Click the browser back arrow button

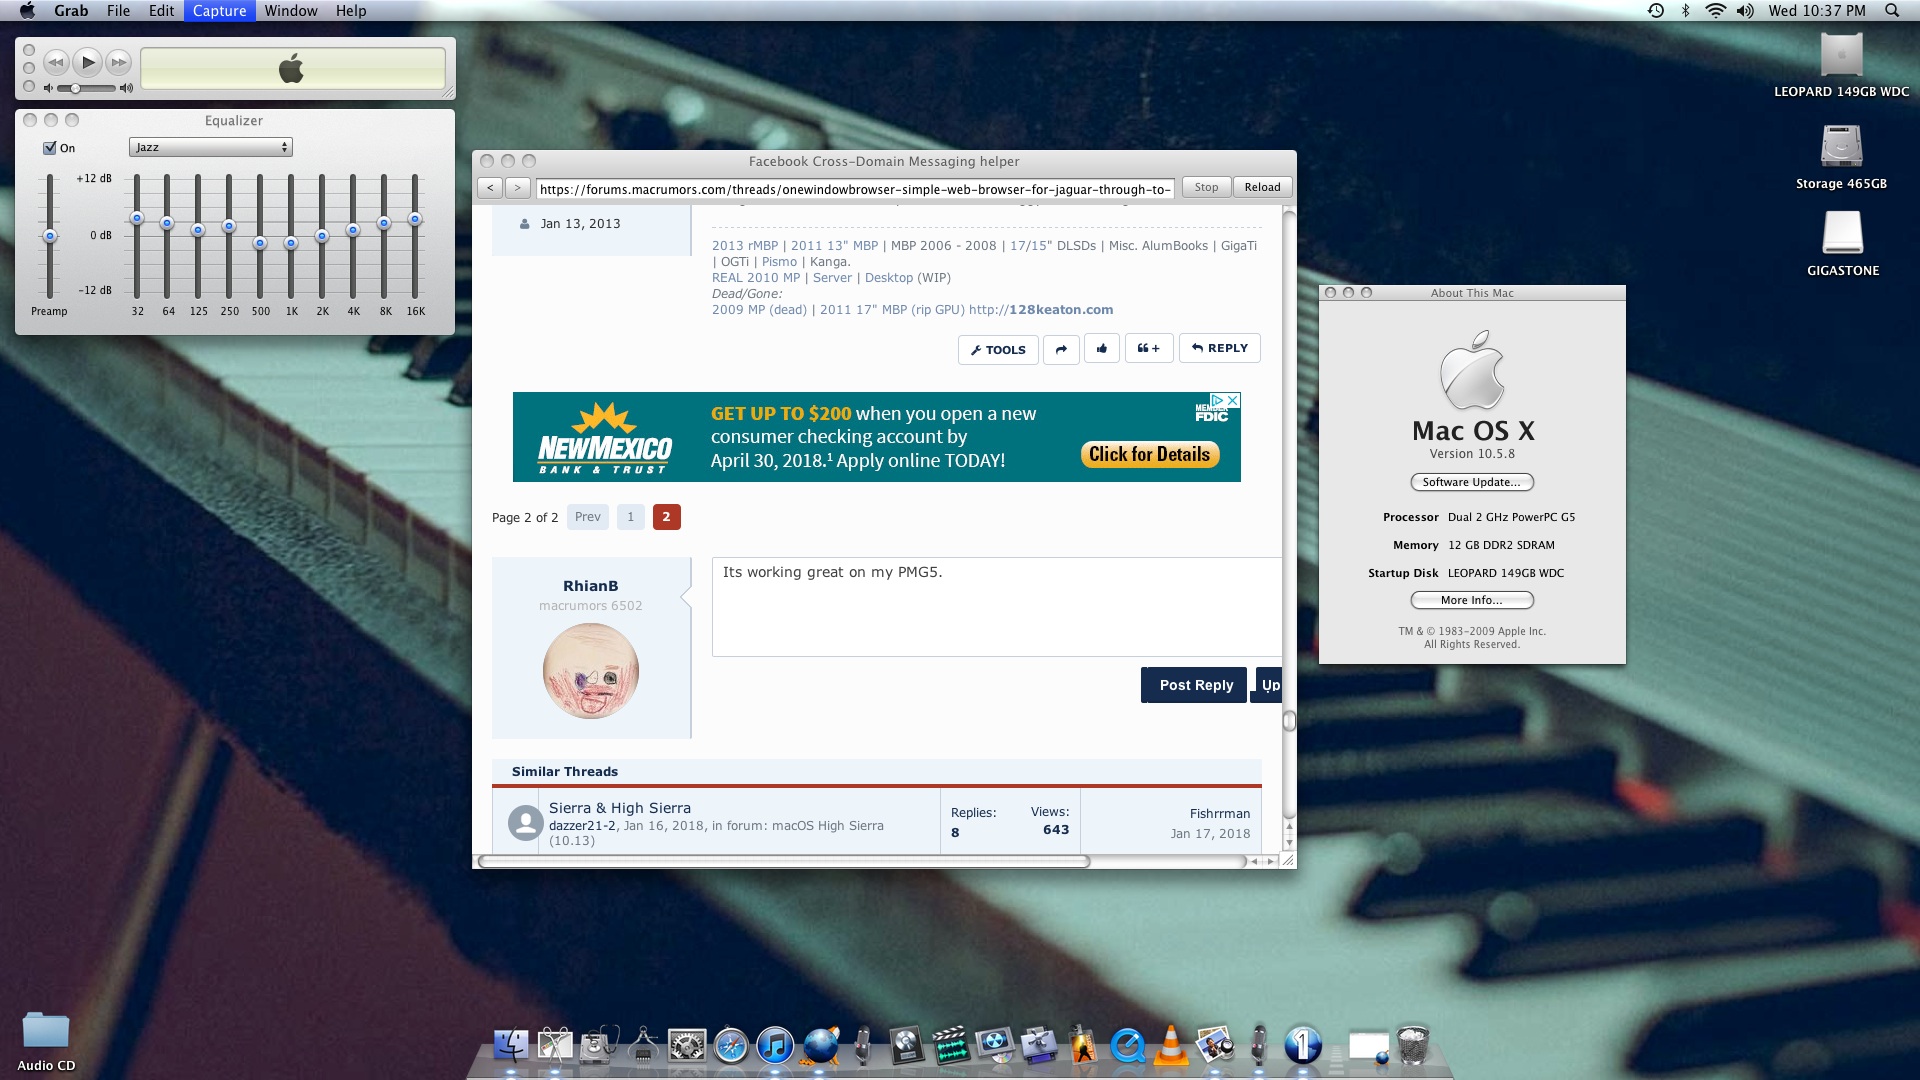[x=490, y=187]
